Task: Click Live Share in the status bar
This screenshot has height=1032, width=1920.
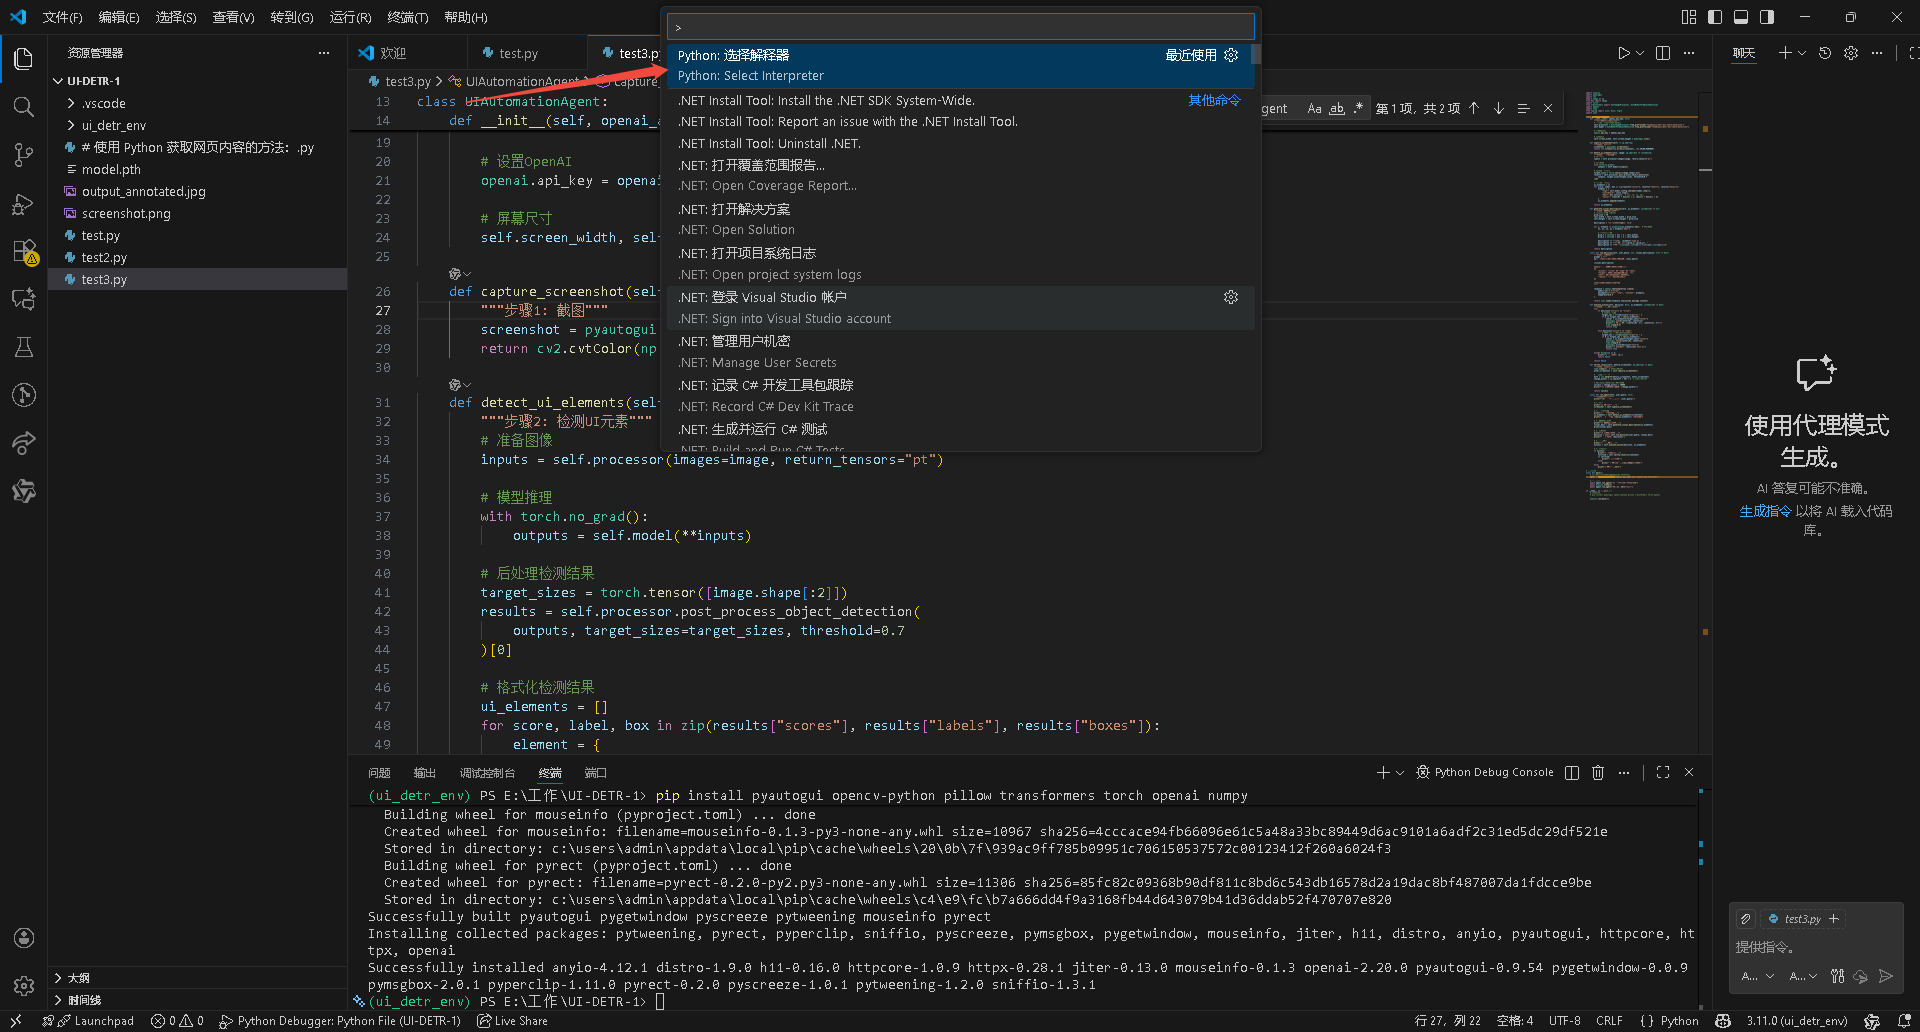Action: (x=512, y=1021)
